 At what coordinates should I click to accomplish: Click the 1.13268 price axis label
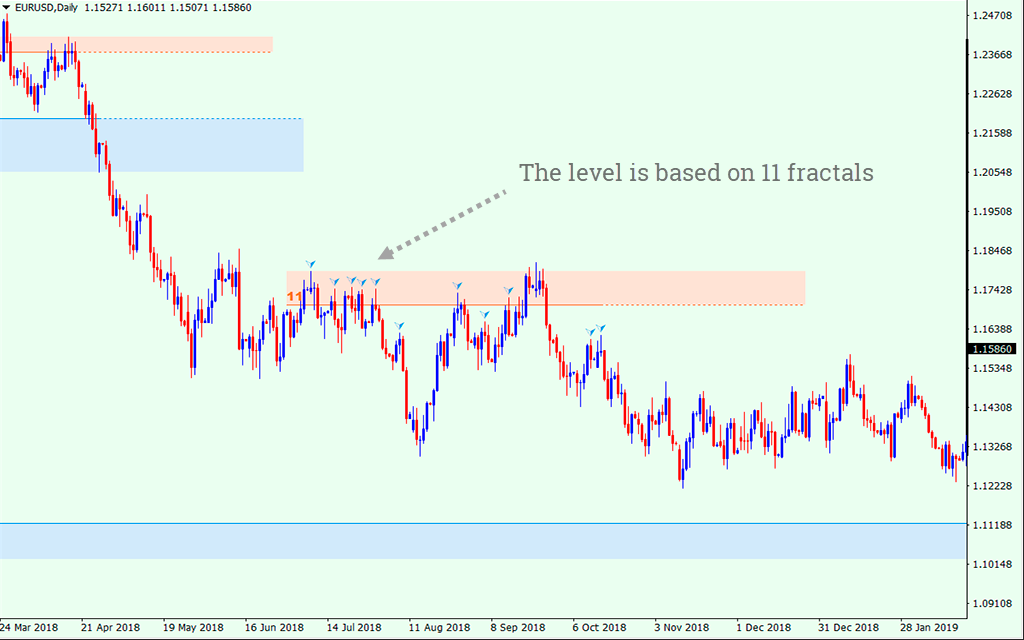(992, 447)
